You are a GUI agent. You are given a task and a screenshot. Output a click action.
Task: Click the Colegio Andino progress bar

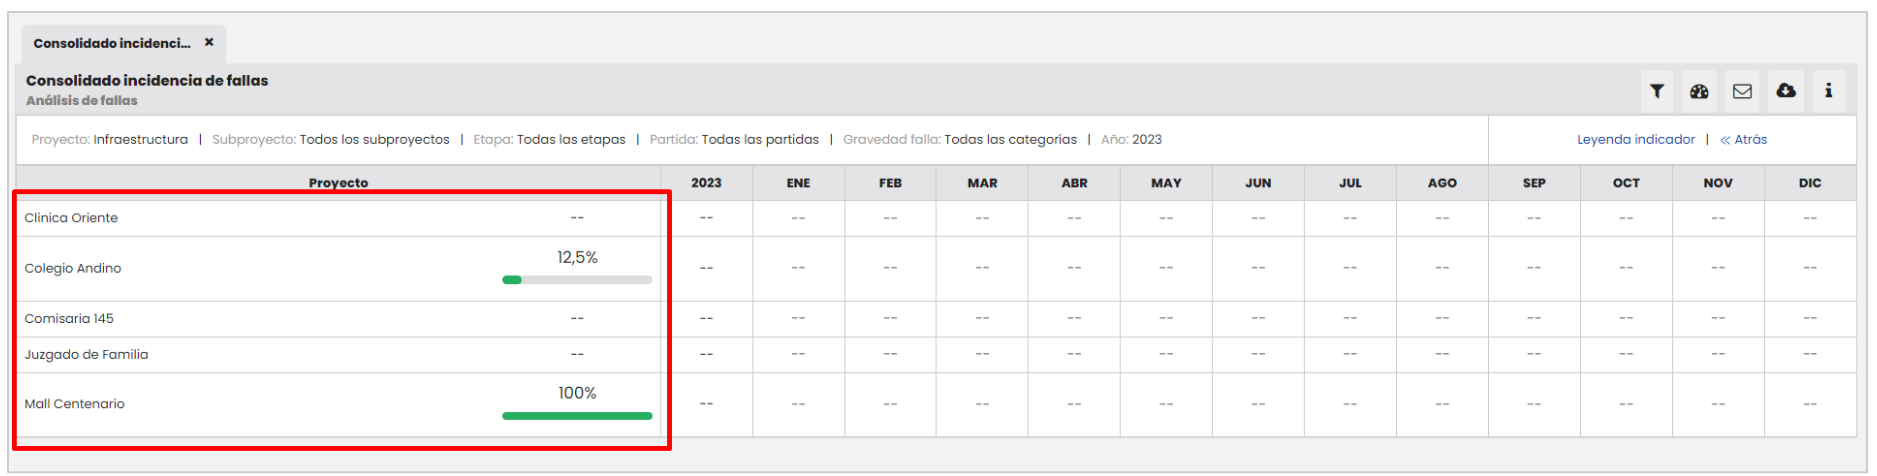point(577,280)
